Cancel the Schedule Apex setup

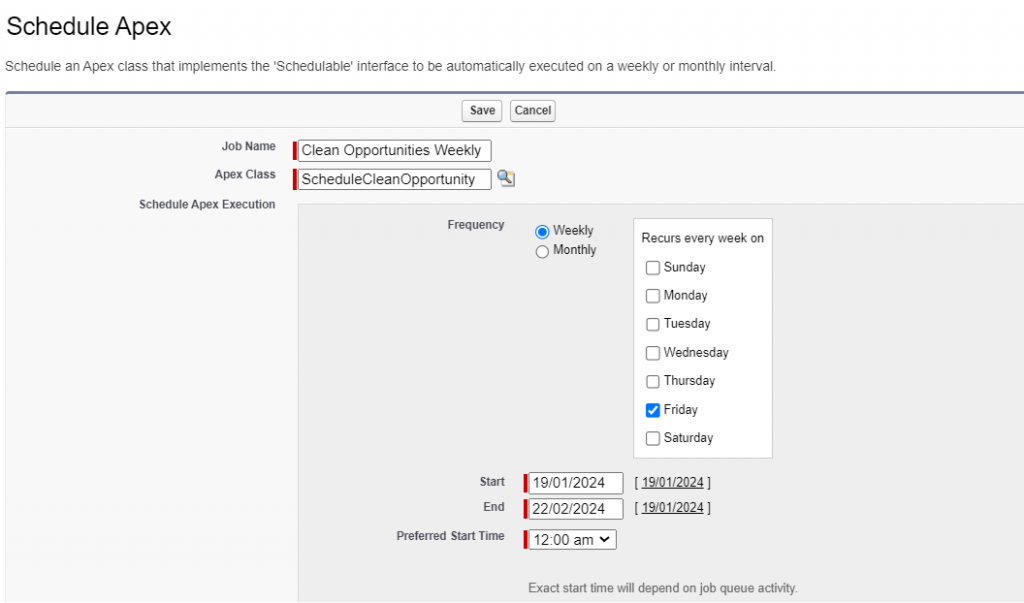pyautogui.click(x=532, y=111)
